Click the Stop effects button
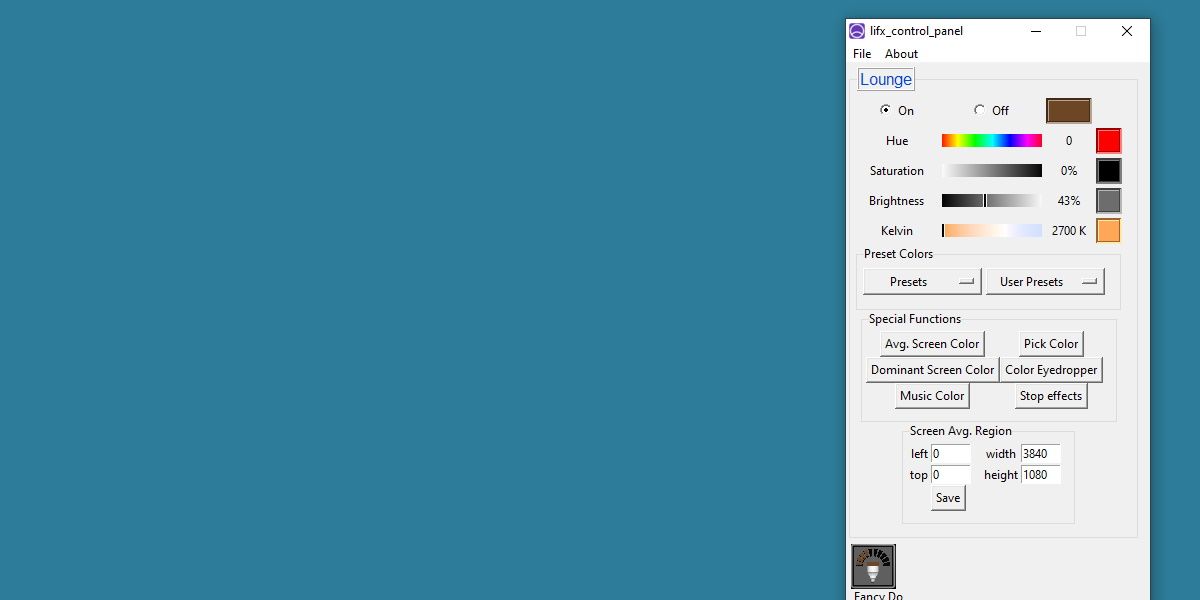 [x=1051, y=396]
